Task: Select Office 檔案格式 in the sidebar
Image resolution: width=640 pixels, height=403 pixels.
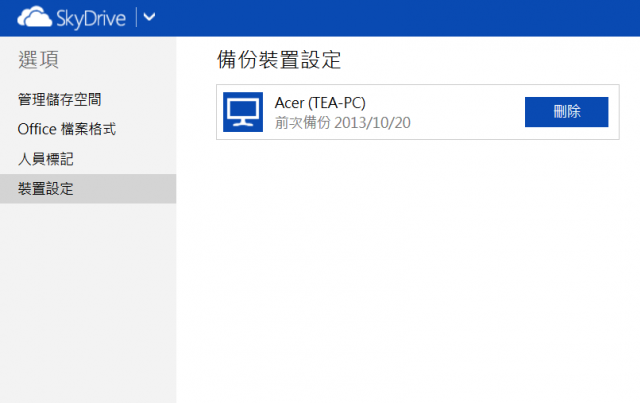Action: point(67,129)
